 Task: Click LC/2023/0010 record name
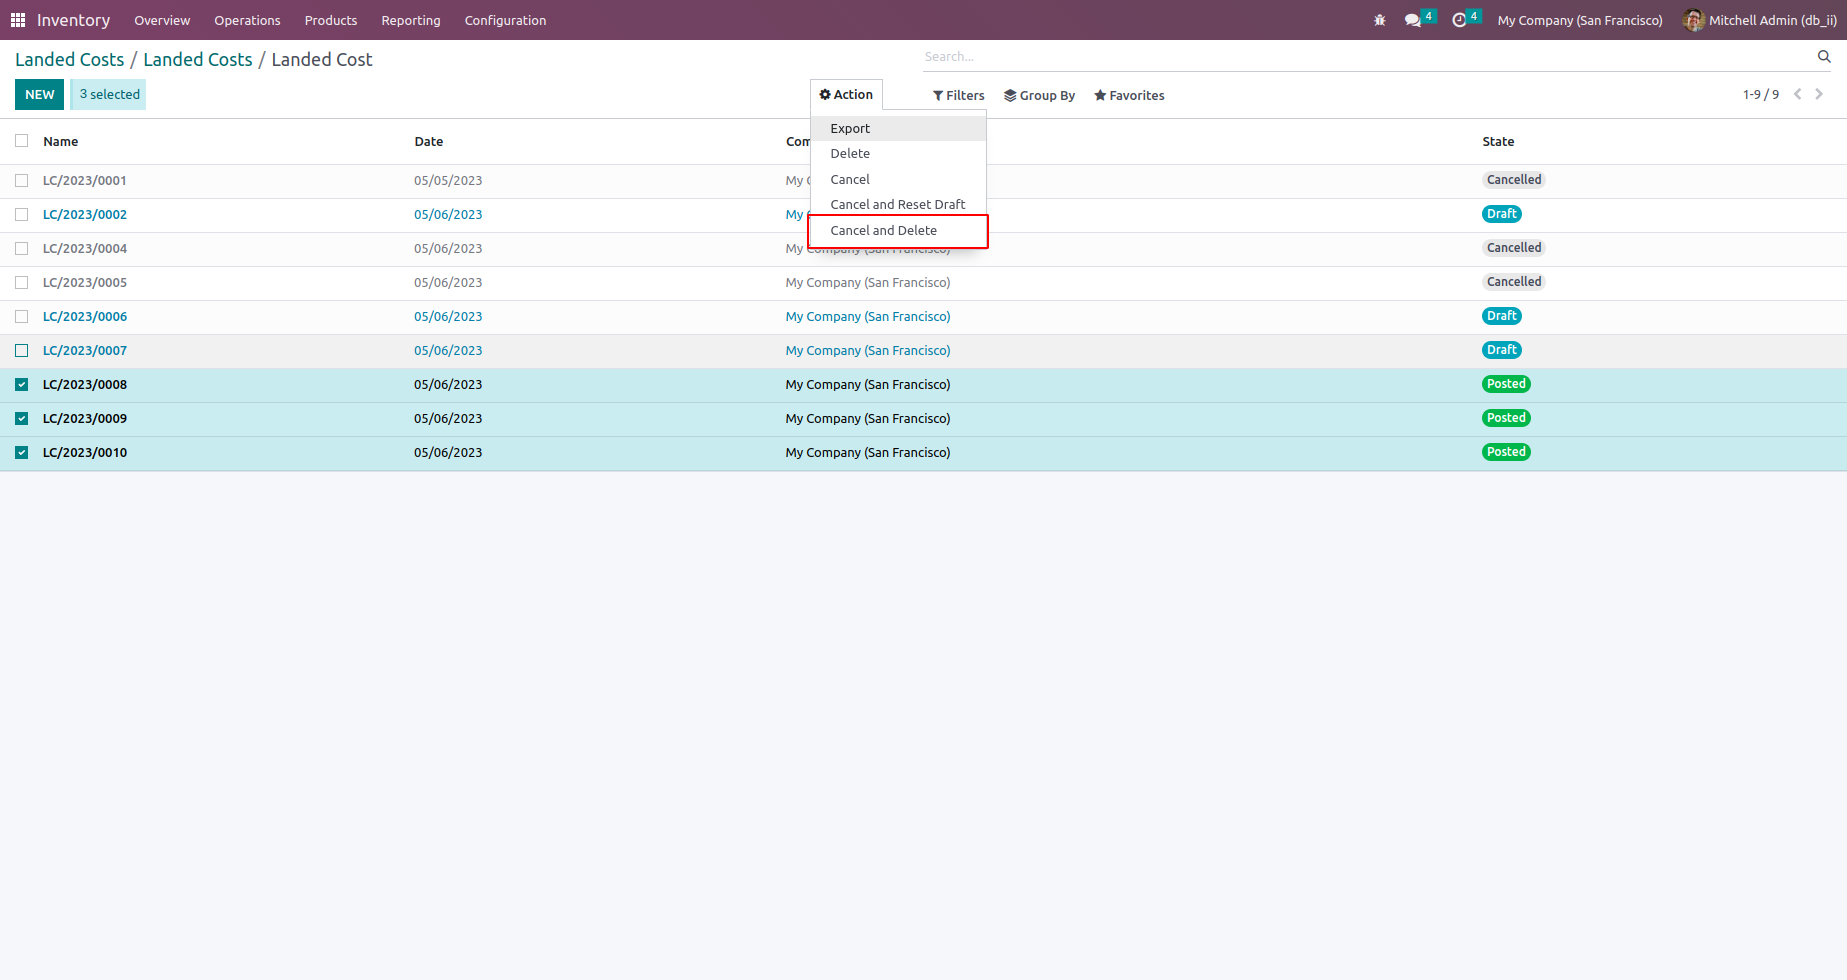[85, 453]
